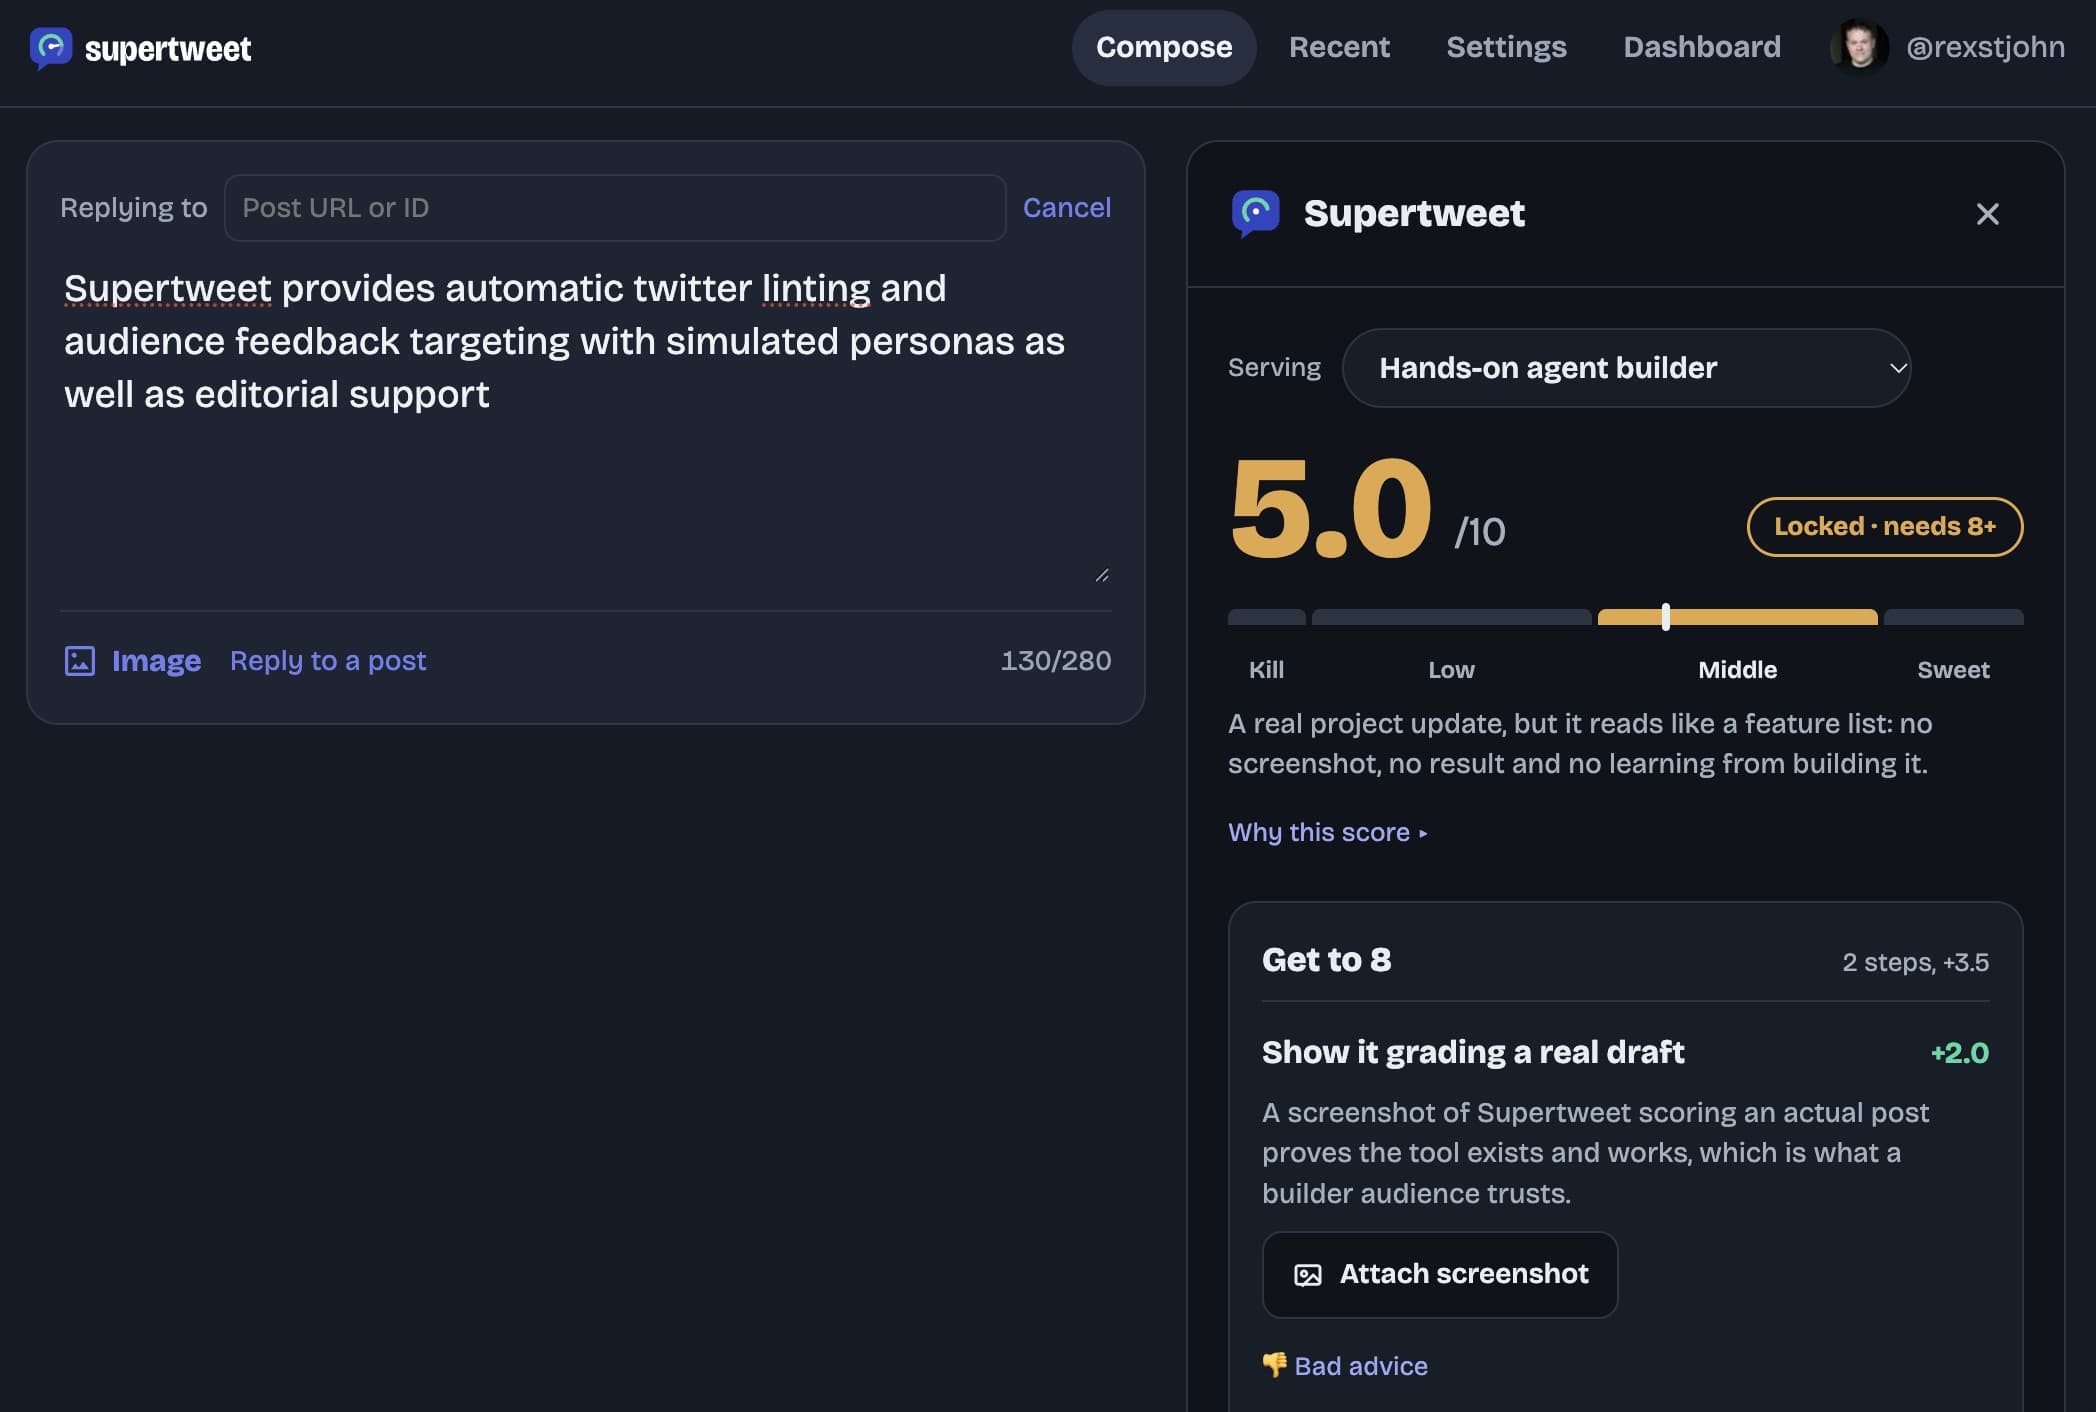The width and height of the screenshot is (2096, 1412).
Task: Click the supertweet logo icon in header
Action: coord(50,48)
